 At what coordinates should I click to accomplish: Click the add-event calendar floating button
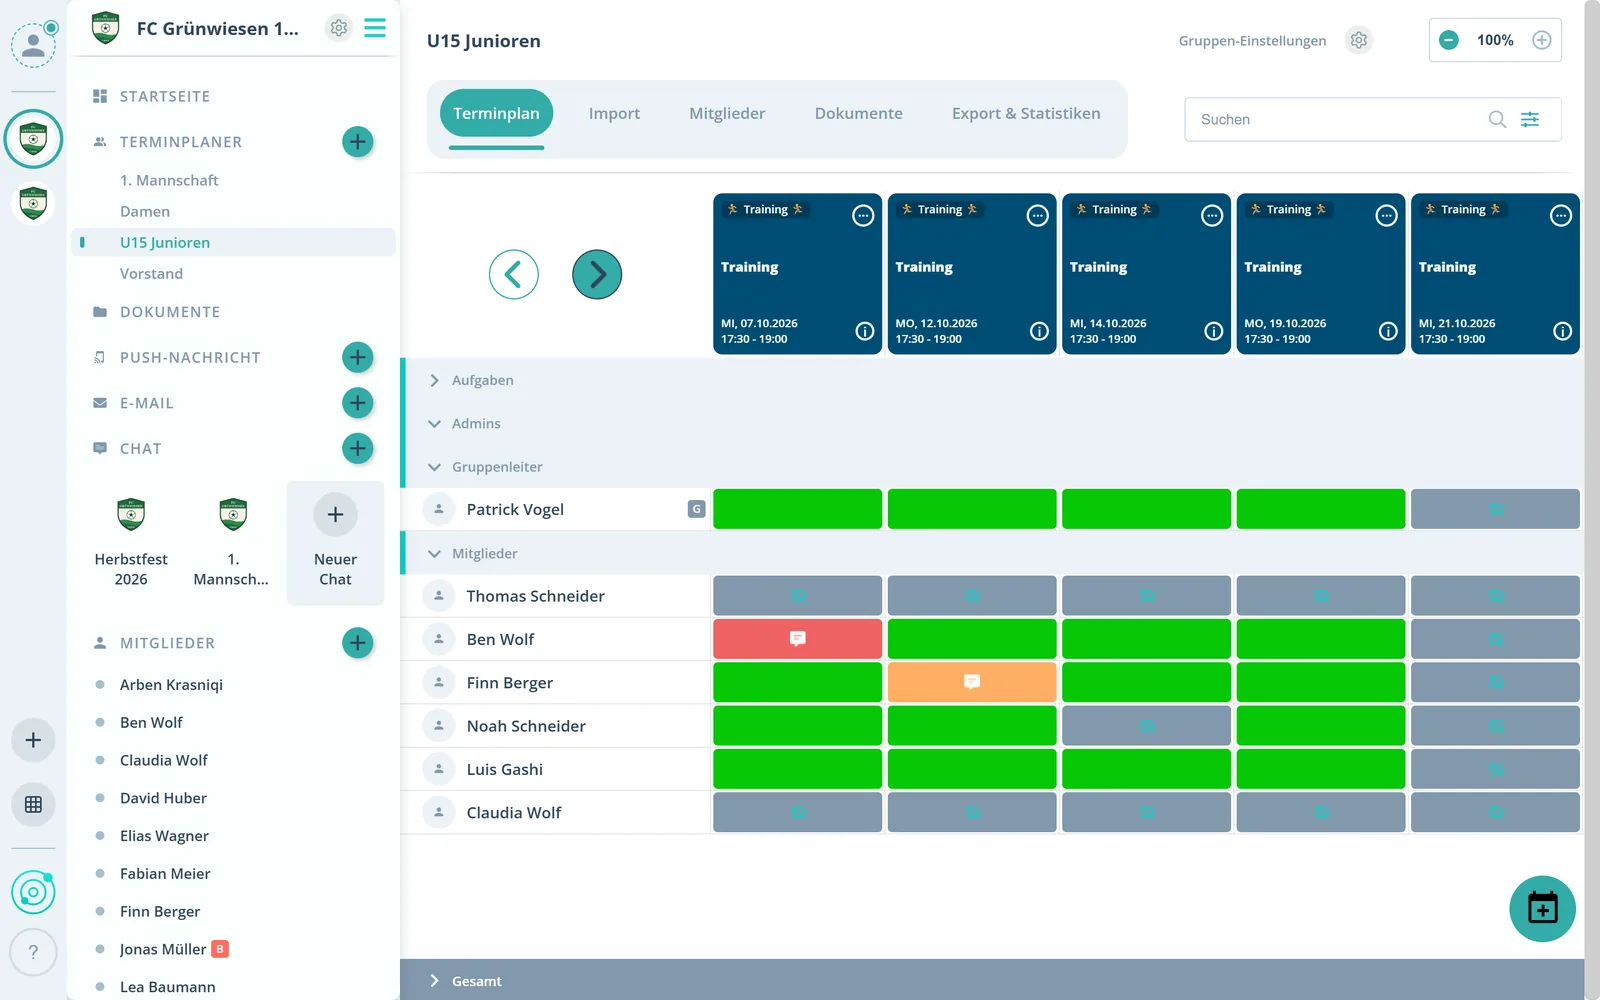click(x=1542, y=908)
